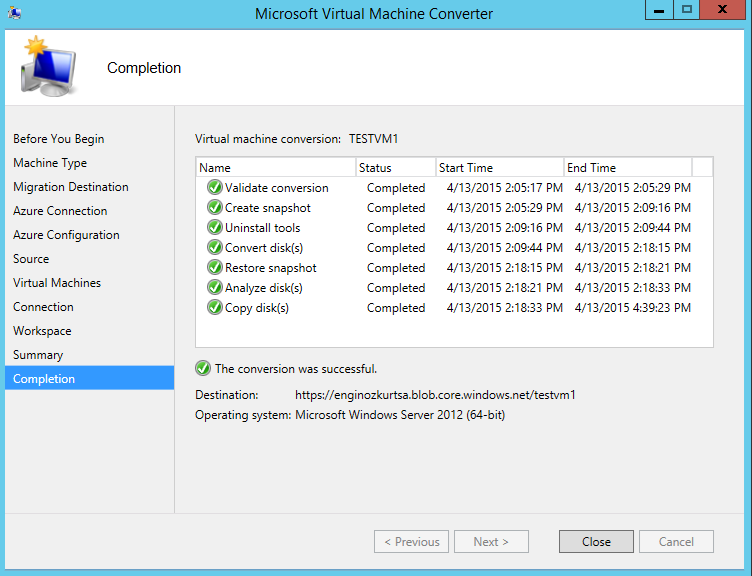This screenshot has height=576, width=752.
Task: Click Microsoft Windows Server 2012 (64-bit) text
Action: click(400, 415)
